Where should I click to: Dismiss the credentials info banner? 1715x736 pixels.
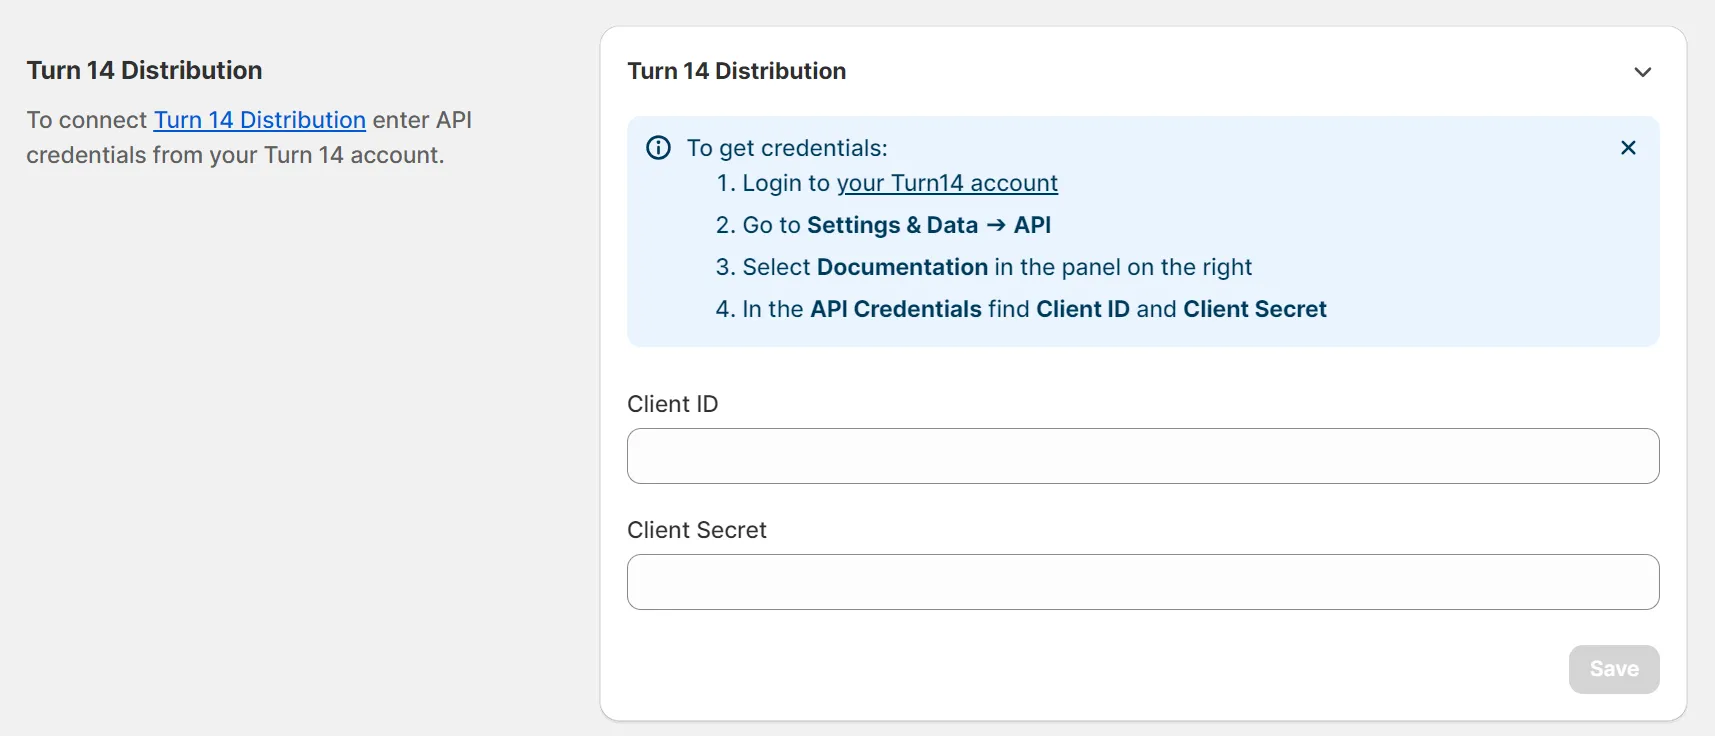[x=1628, y=148]
